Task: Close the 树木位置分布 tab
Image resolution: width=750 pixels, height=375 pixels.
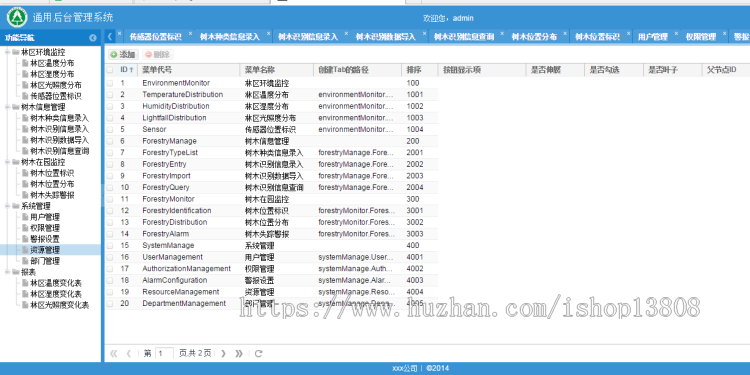Action: tap(565, 34)
